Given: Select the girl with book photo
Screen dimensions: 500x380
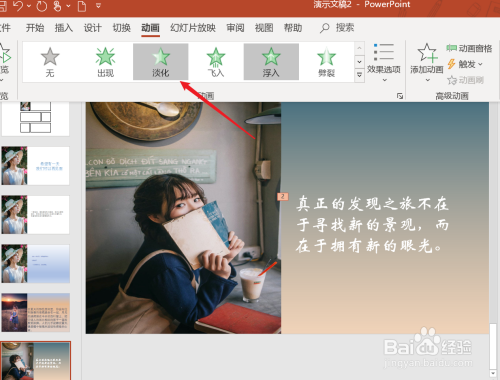Looking at the screenshot, I should 183,218.
